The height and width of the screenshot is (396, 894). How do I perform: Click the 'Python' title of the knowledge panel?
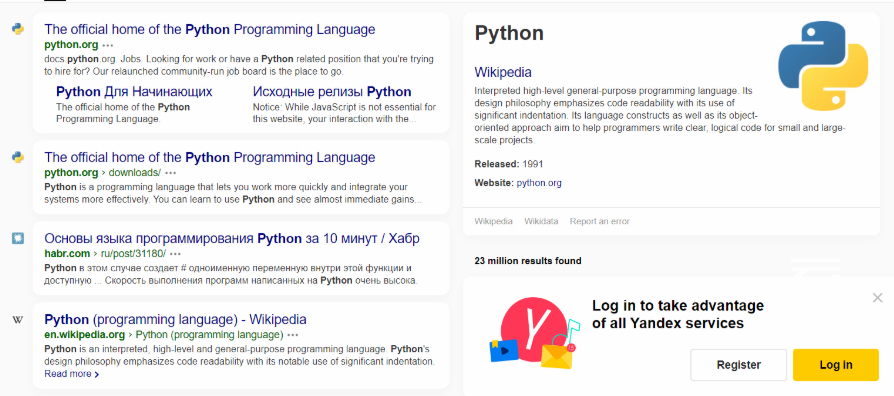coord(509,33)
